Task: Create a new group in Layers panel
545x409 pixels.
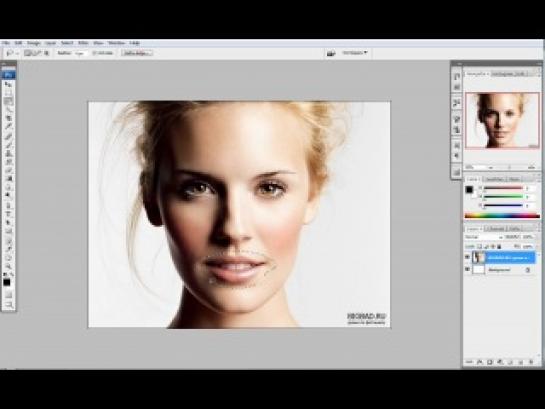Action: coord(510,362)
